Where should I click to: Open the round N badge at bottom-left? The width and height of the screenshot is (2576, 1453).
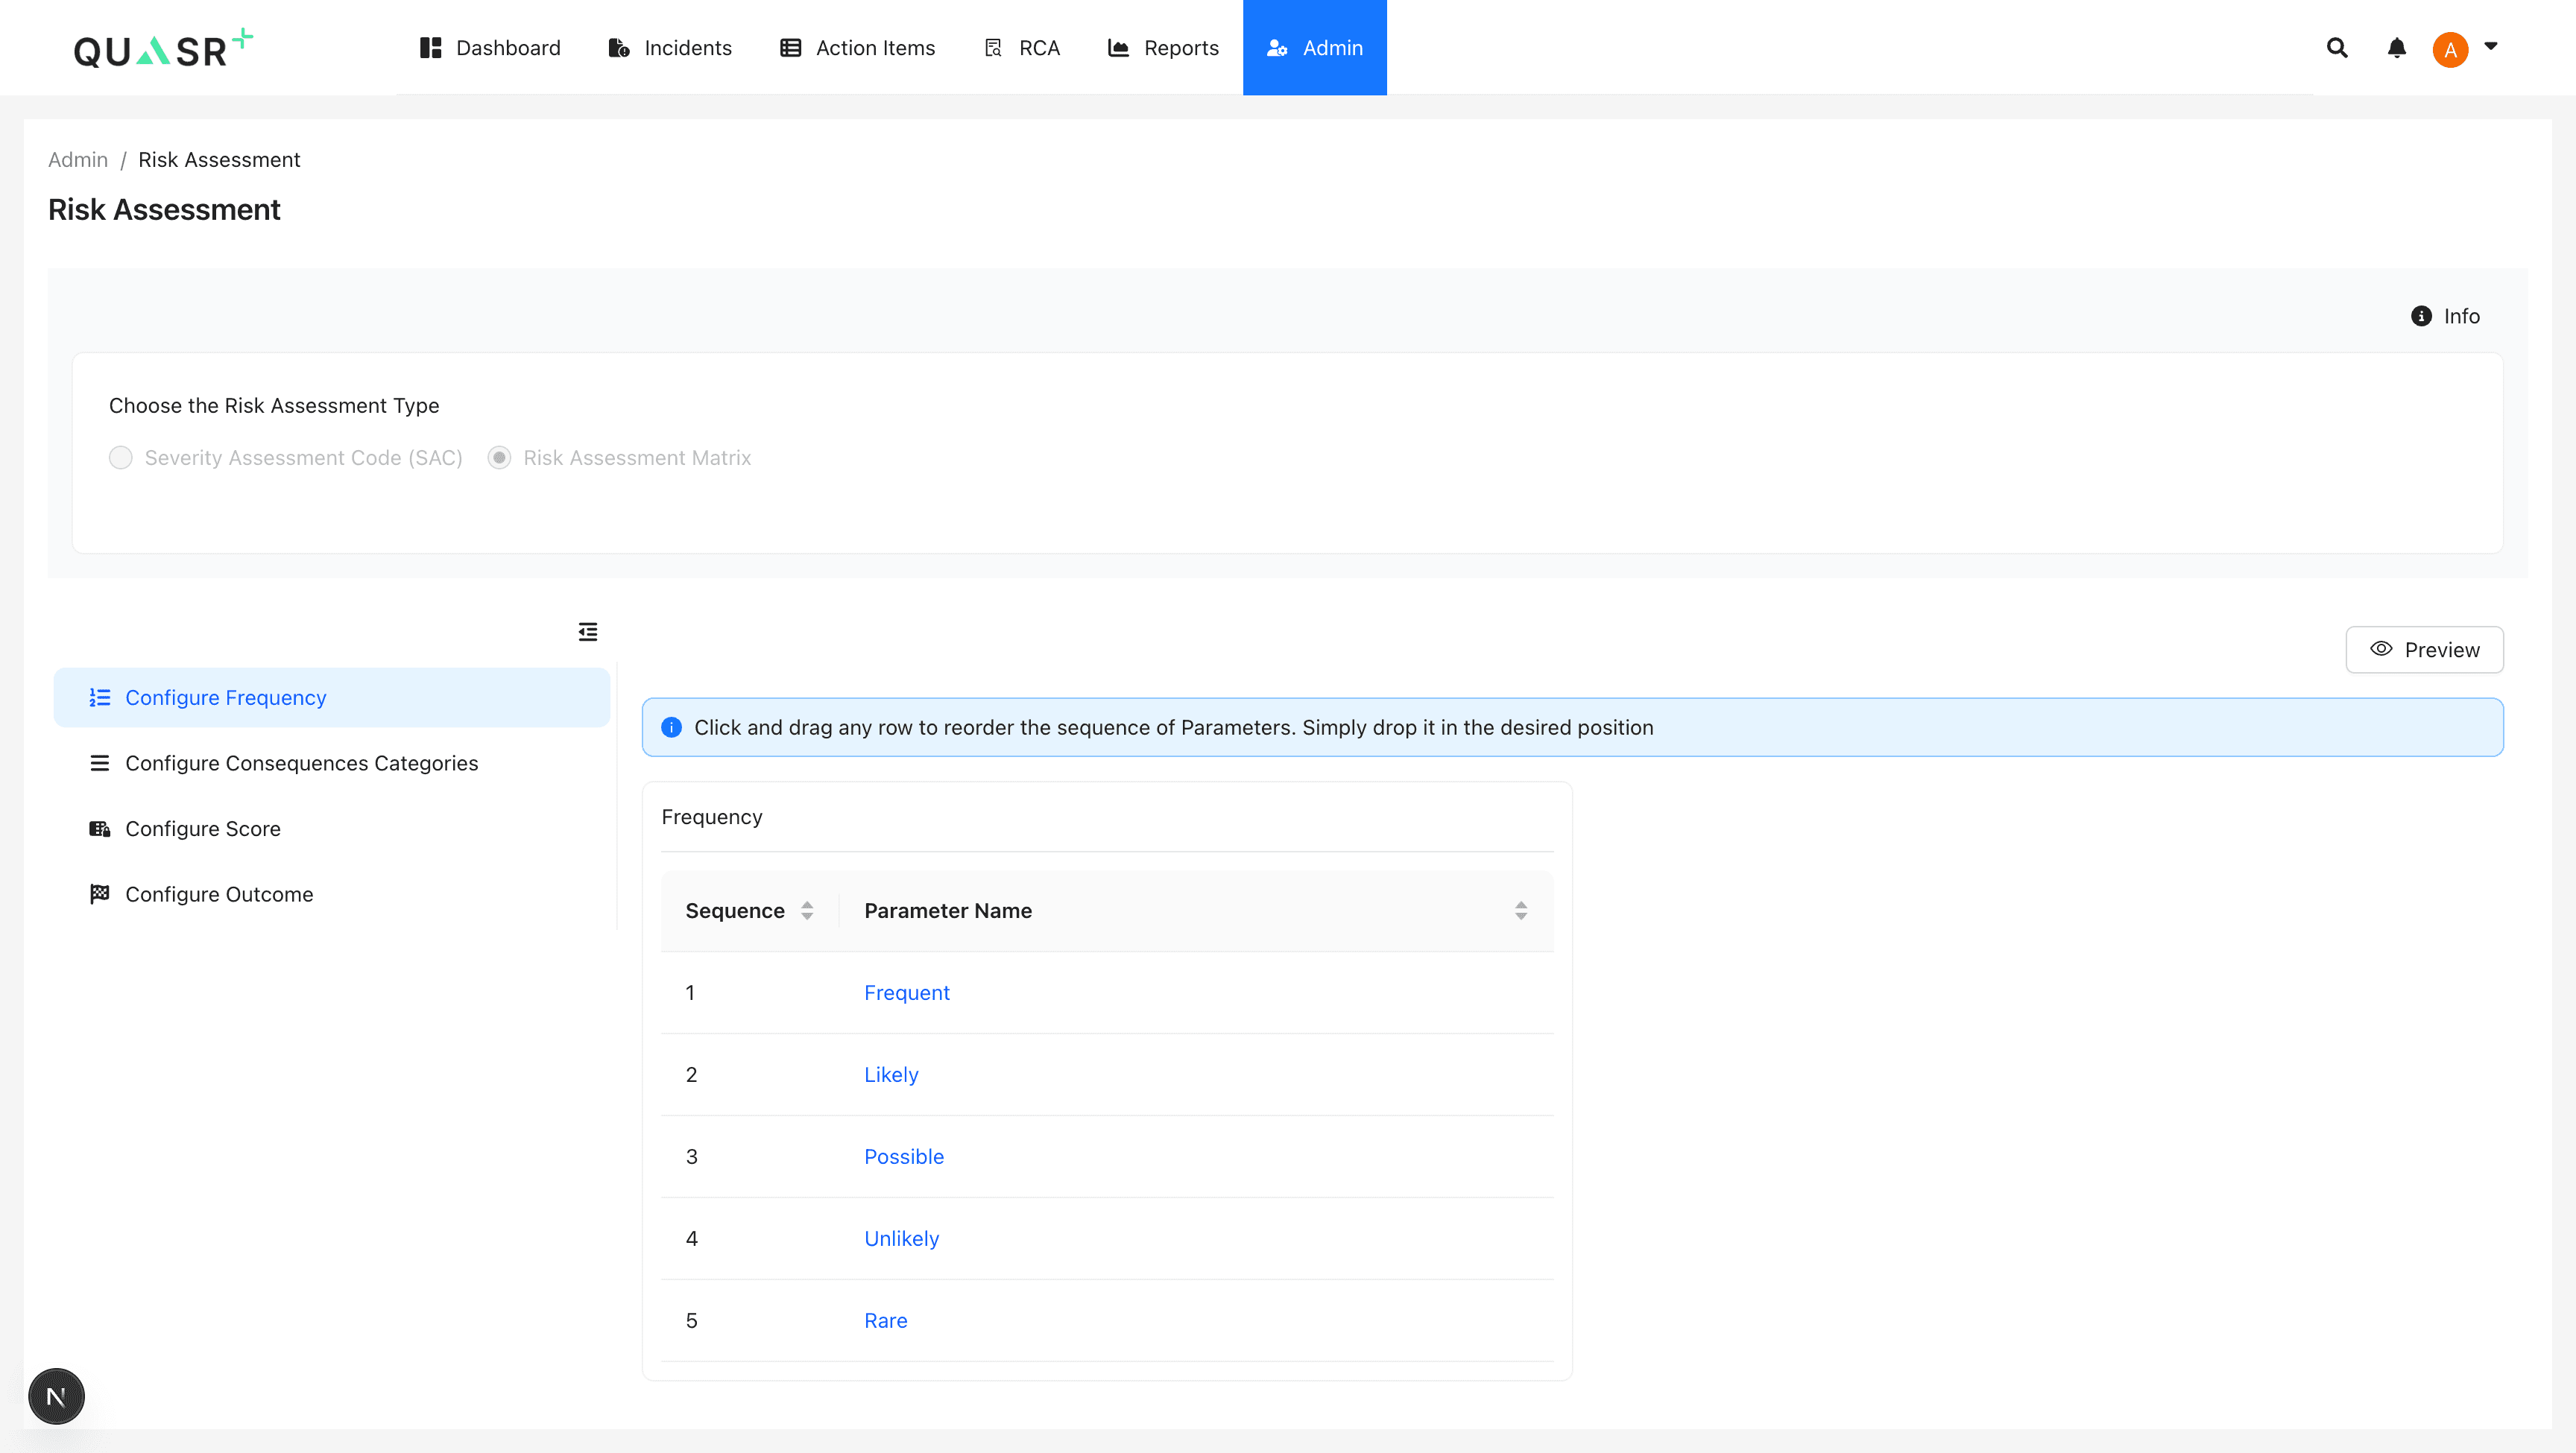tap(56, 1395)
